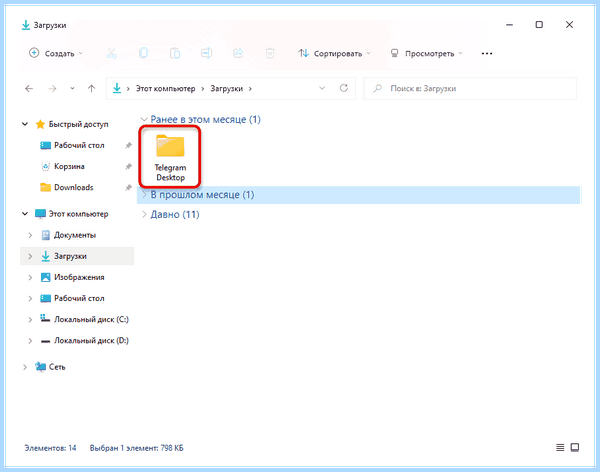Maximize the Загрузки window
The image size is (600, 472).
(539, 25)
